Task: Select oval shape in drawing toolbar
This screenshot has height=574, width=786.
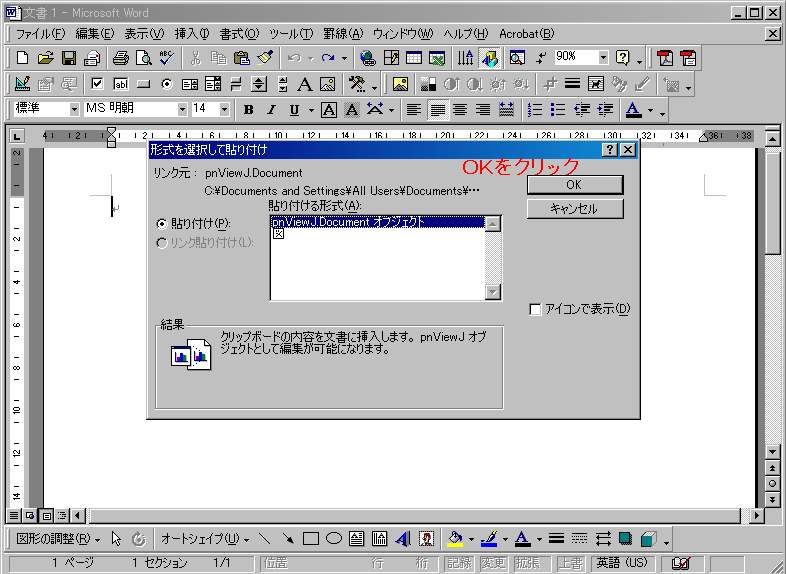Action: tap(334, 539)
